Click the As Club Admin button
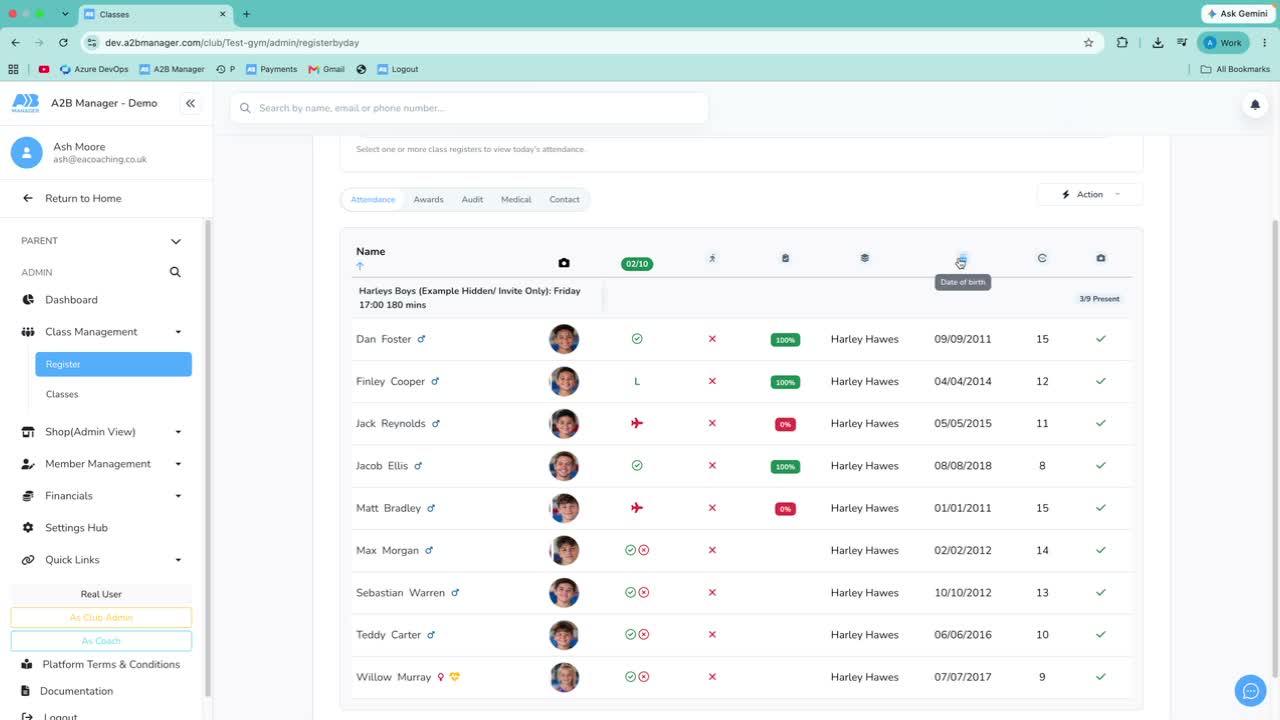The height and width of the screenshot is (720, 1280). coord(101,618)
